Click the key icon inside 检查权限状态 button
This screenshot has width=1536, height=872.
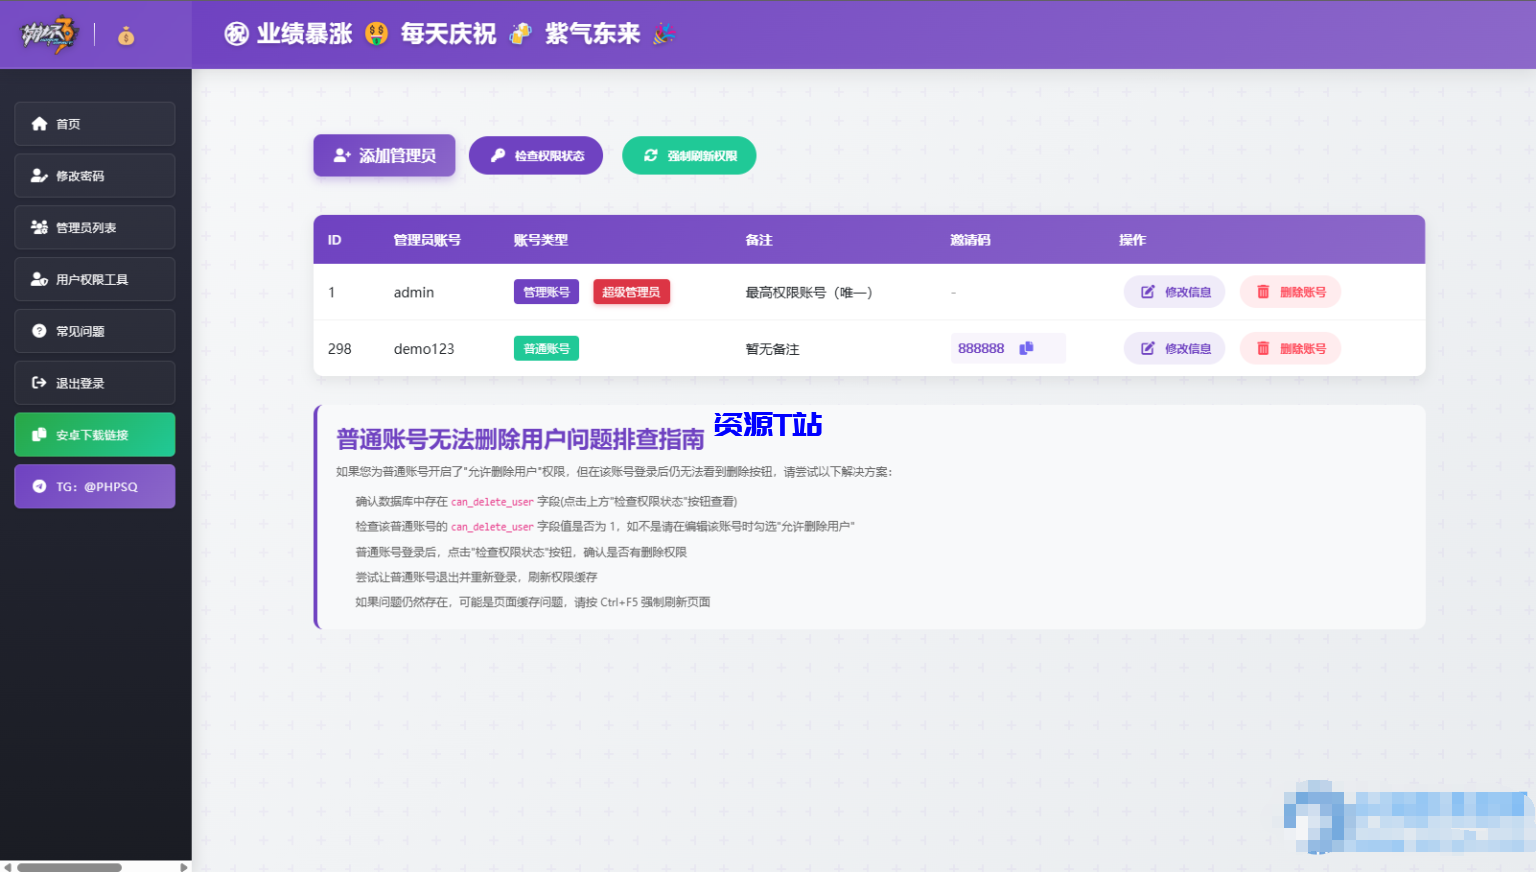[497, 155]
